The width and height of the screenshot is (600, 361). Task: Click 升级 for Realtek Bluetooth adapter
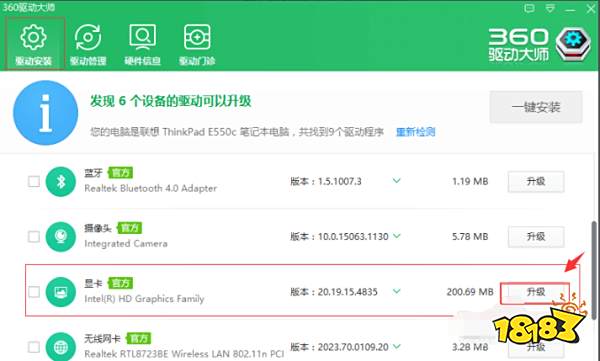[536, 181]
